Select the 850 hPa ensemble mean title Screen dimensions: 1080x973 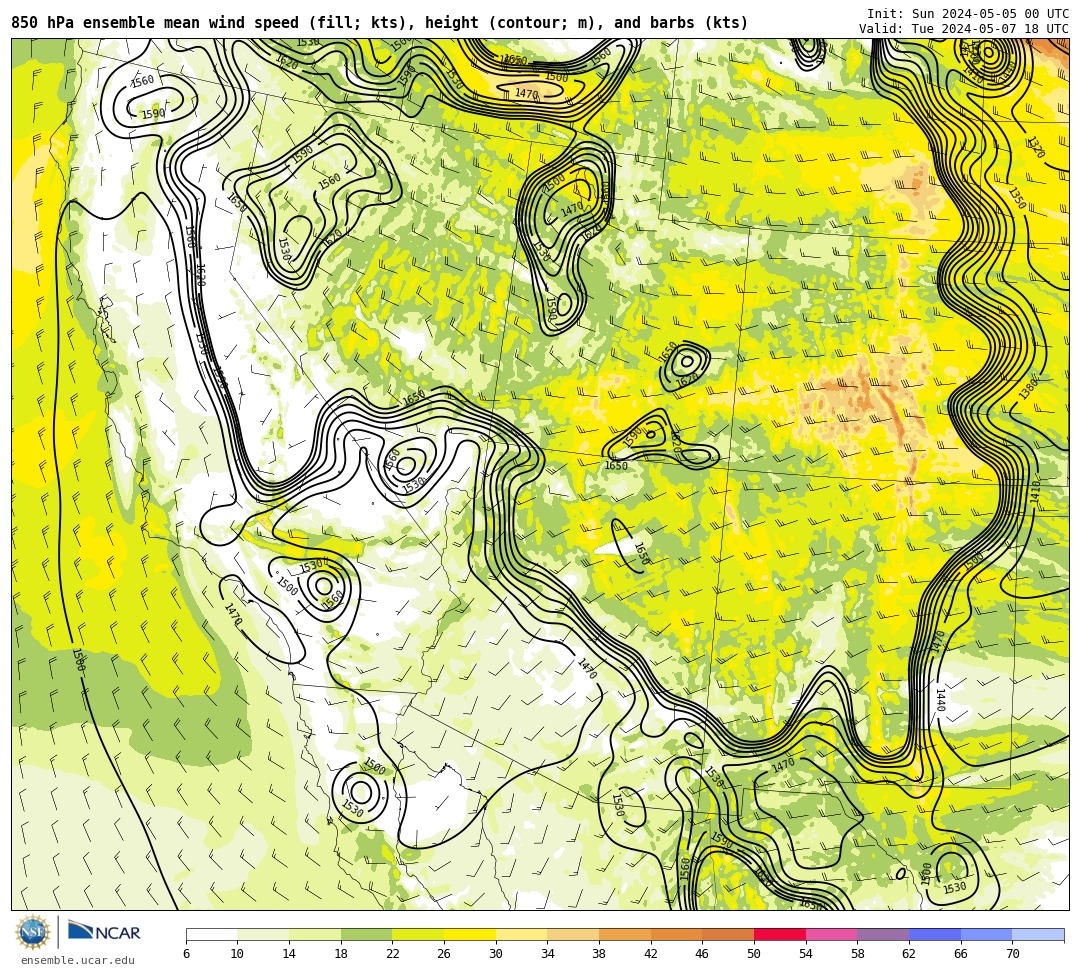pos(380,23)
